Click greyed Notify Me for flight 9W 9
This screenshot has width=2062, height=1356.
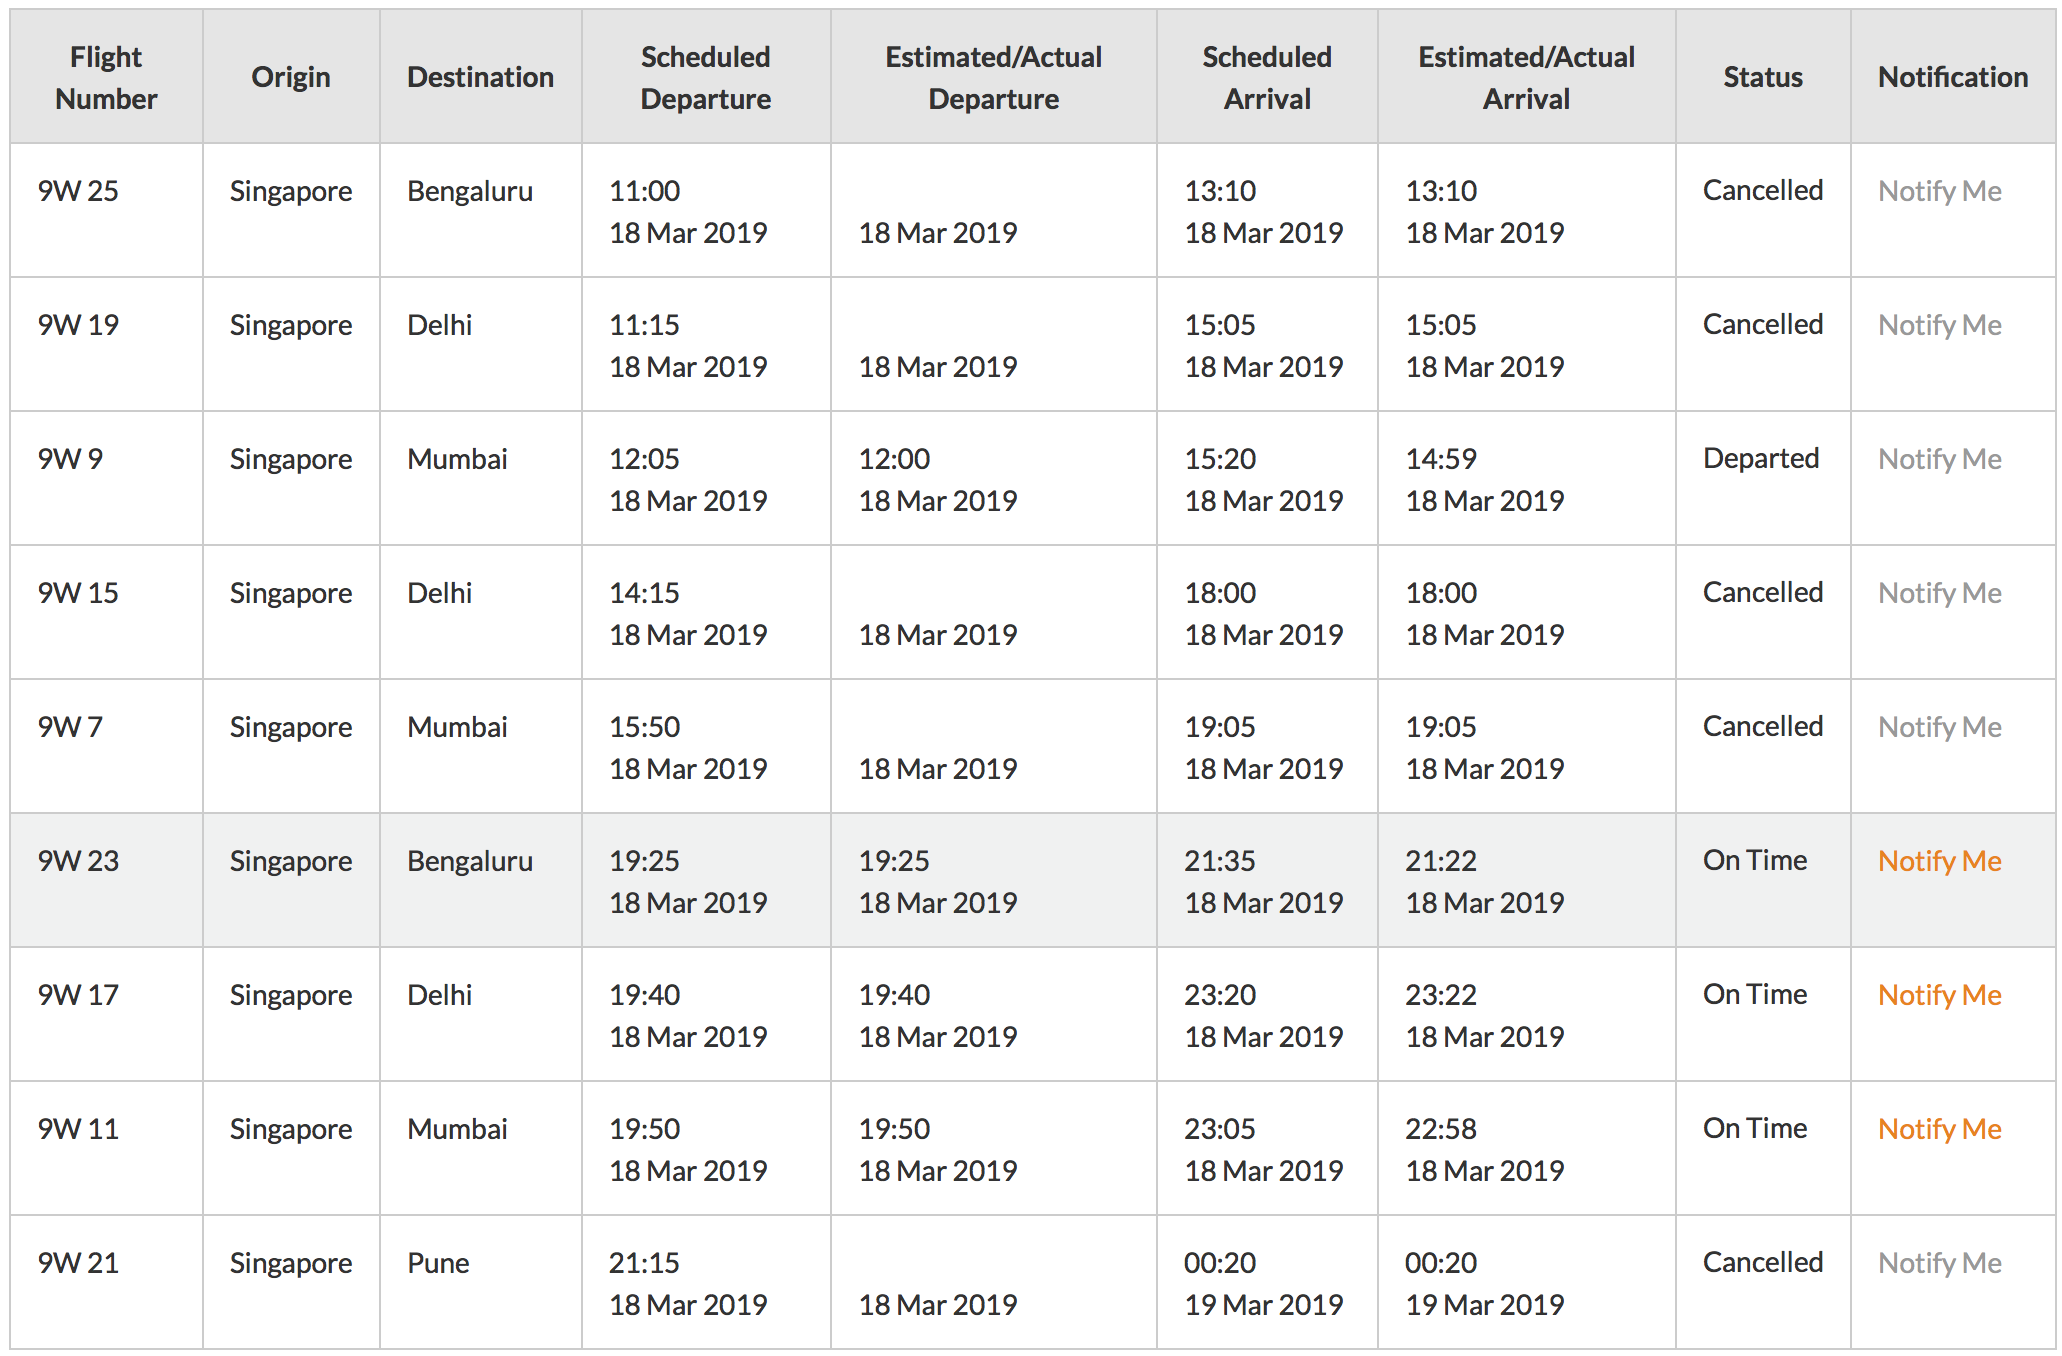(x=1939, y=459)
